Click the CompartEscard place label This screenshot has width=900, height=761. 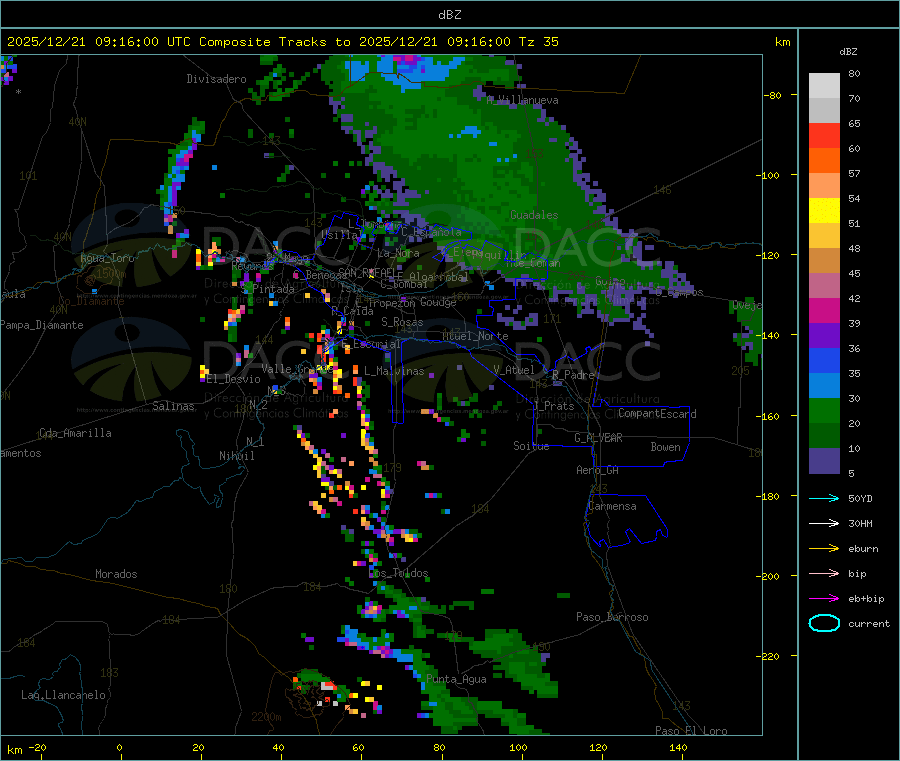(x=657, y=413)
